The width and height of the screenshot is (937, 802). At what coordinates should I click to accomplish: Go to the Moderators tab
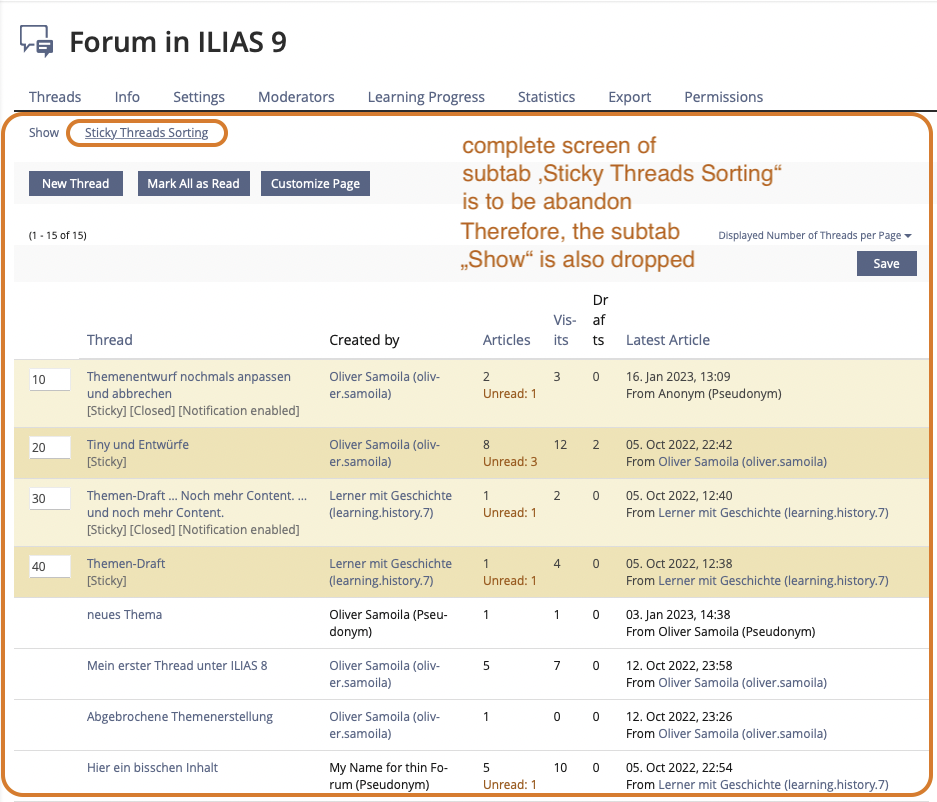296,97
